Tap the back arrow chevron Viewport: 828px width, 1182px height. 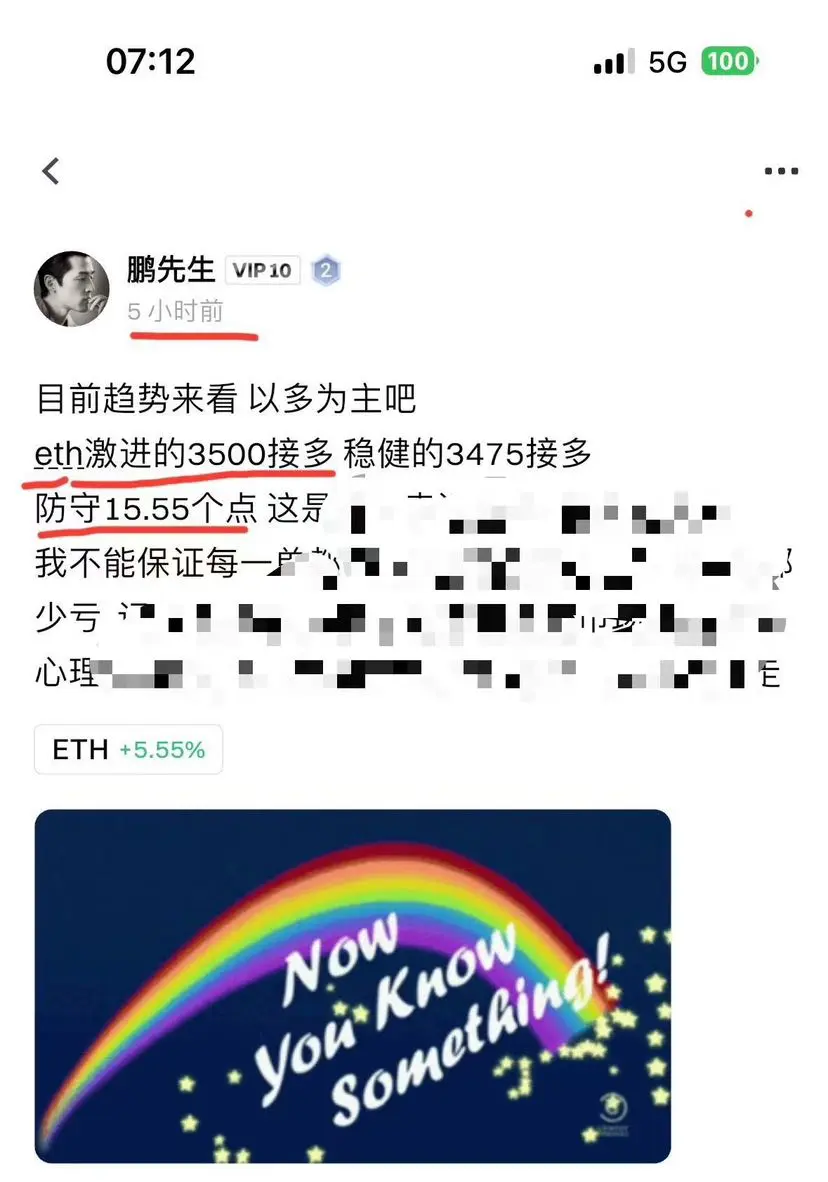coord(51,171)
